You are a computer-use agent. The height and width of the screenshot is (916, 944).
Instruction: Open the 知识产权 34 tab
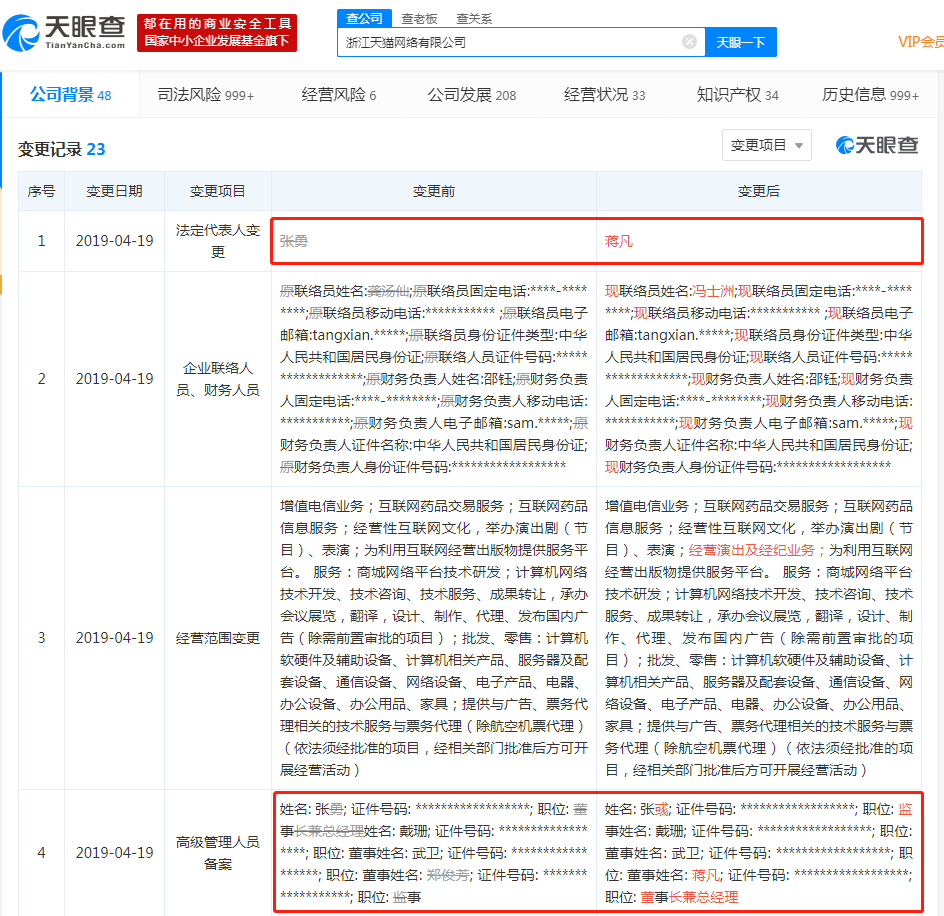(x=738, y=95)
